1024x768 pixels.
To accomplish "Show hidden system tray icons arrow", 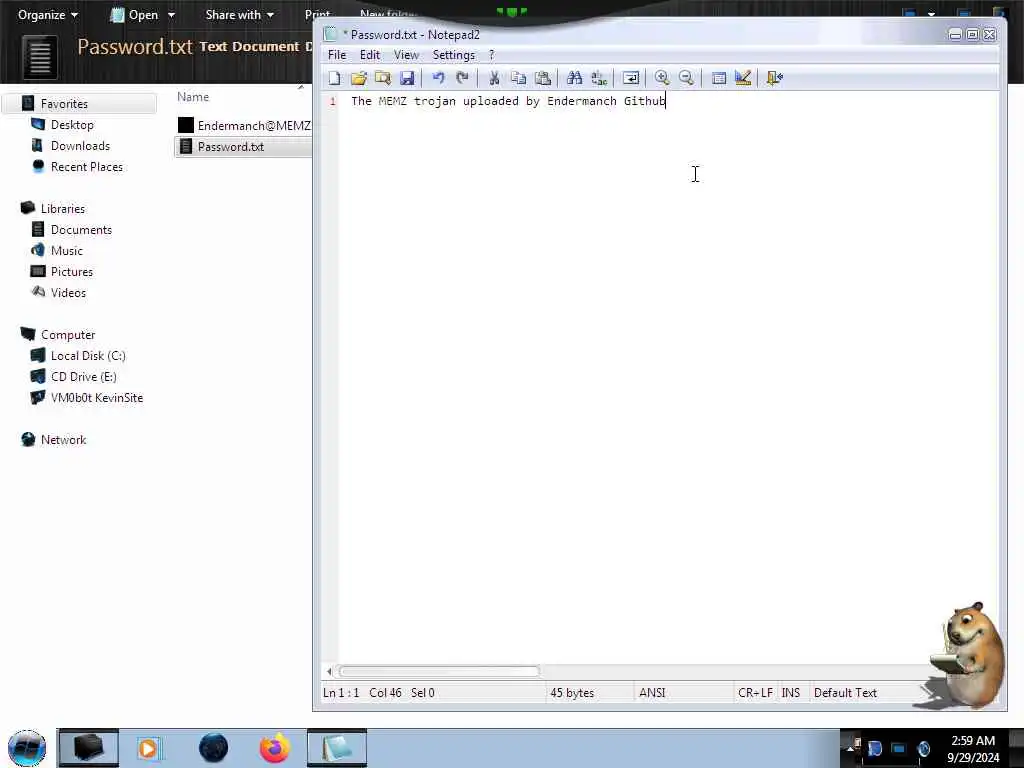I will (x=851, y=748).
